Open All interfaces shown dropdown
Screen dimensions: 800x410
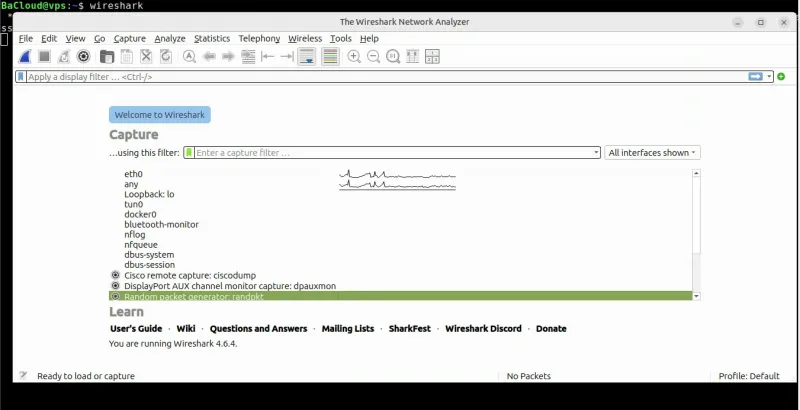652,152
